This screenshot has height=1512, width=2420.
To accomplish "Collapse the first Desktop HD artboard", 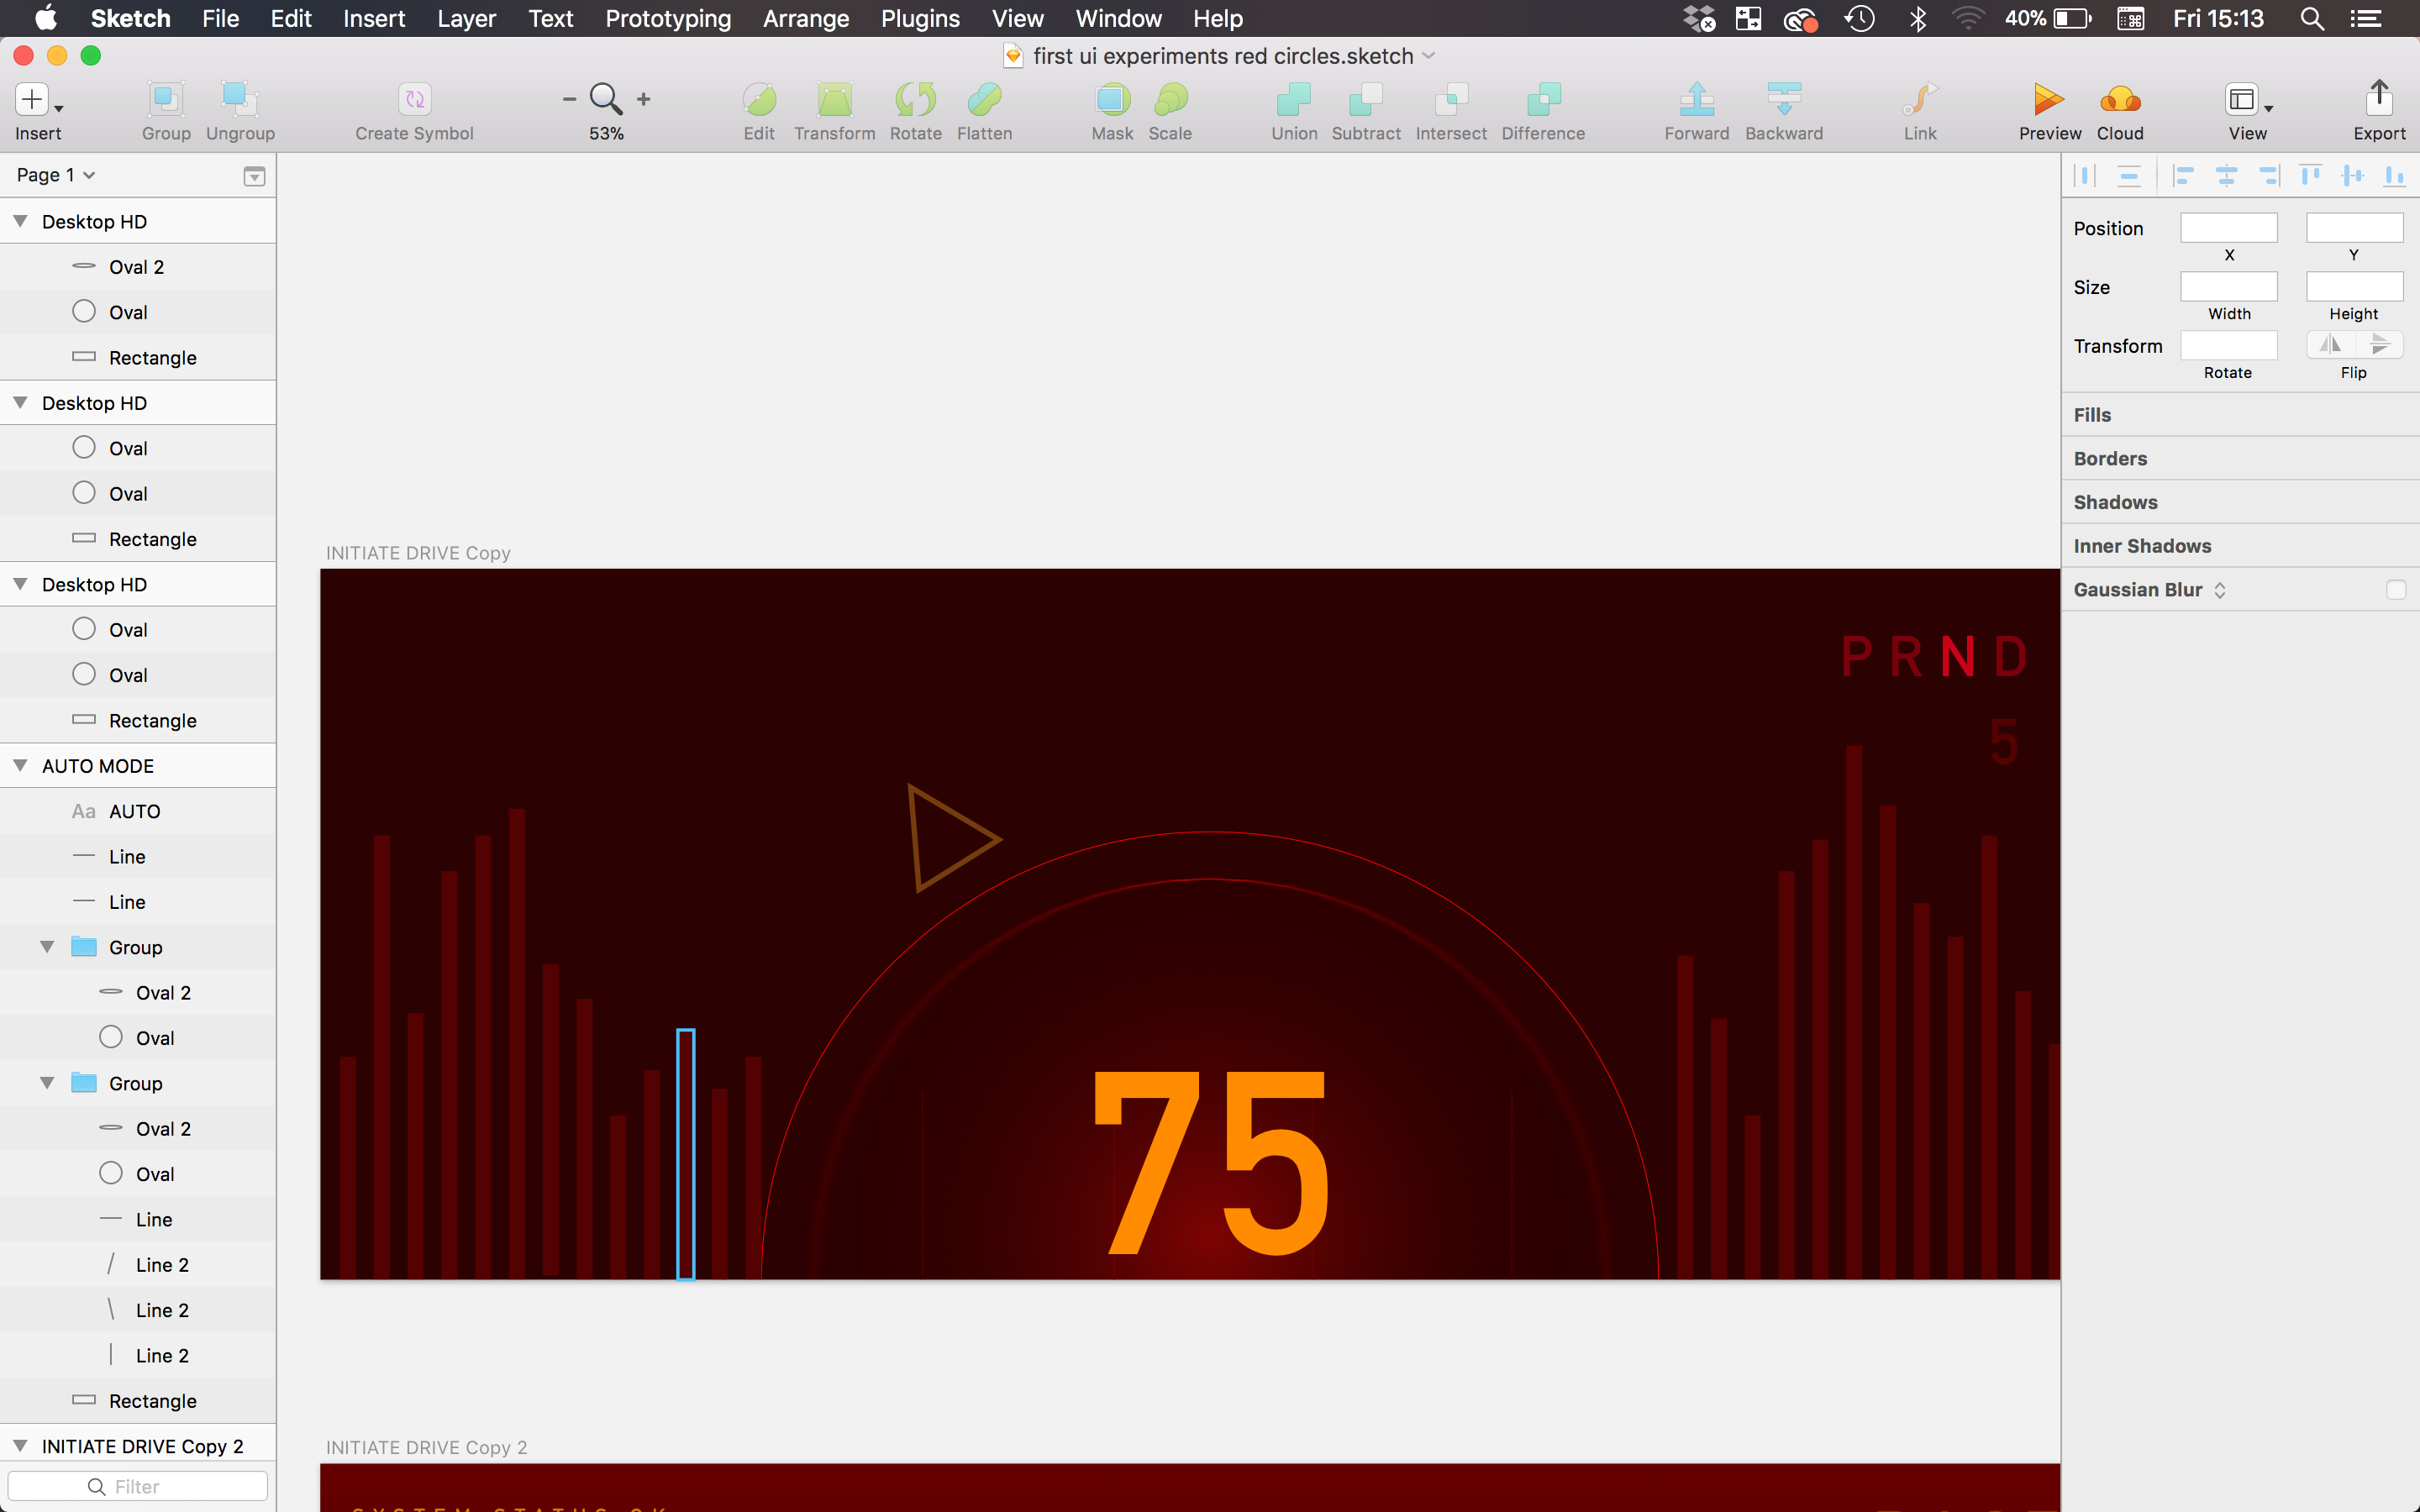I will click(x=20, y=222).
